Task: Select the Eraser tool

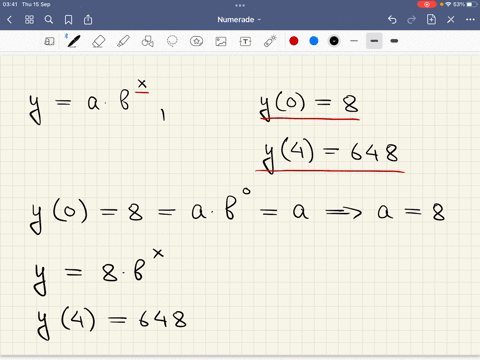Action: pos(98,41)
